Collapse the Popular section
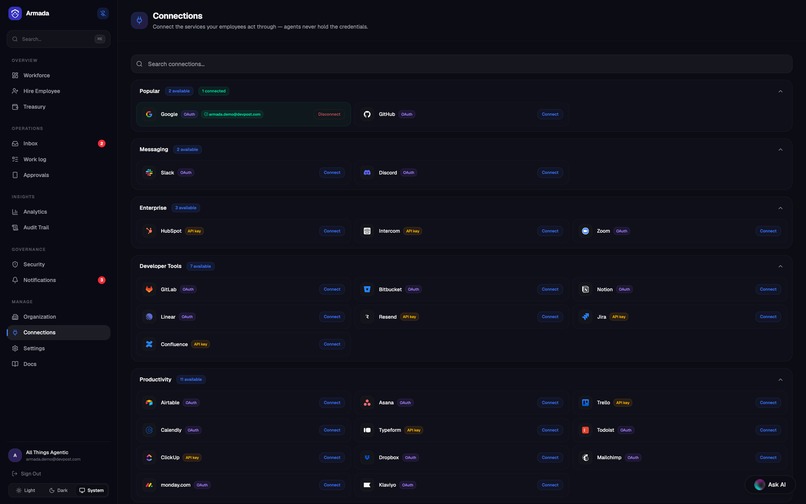 780,91
